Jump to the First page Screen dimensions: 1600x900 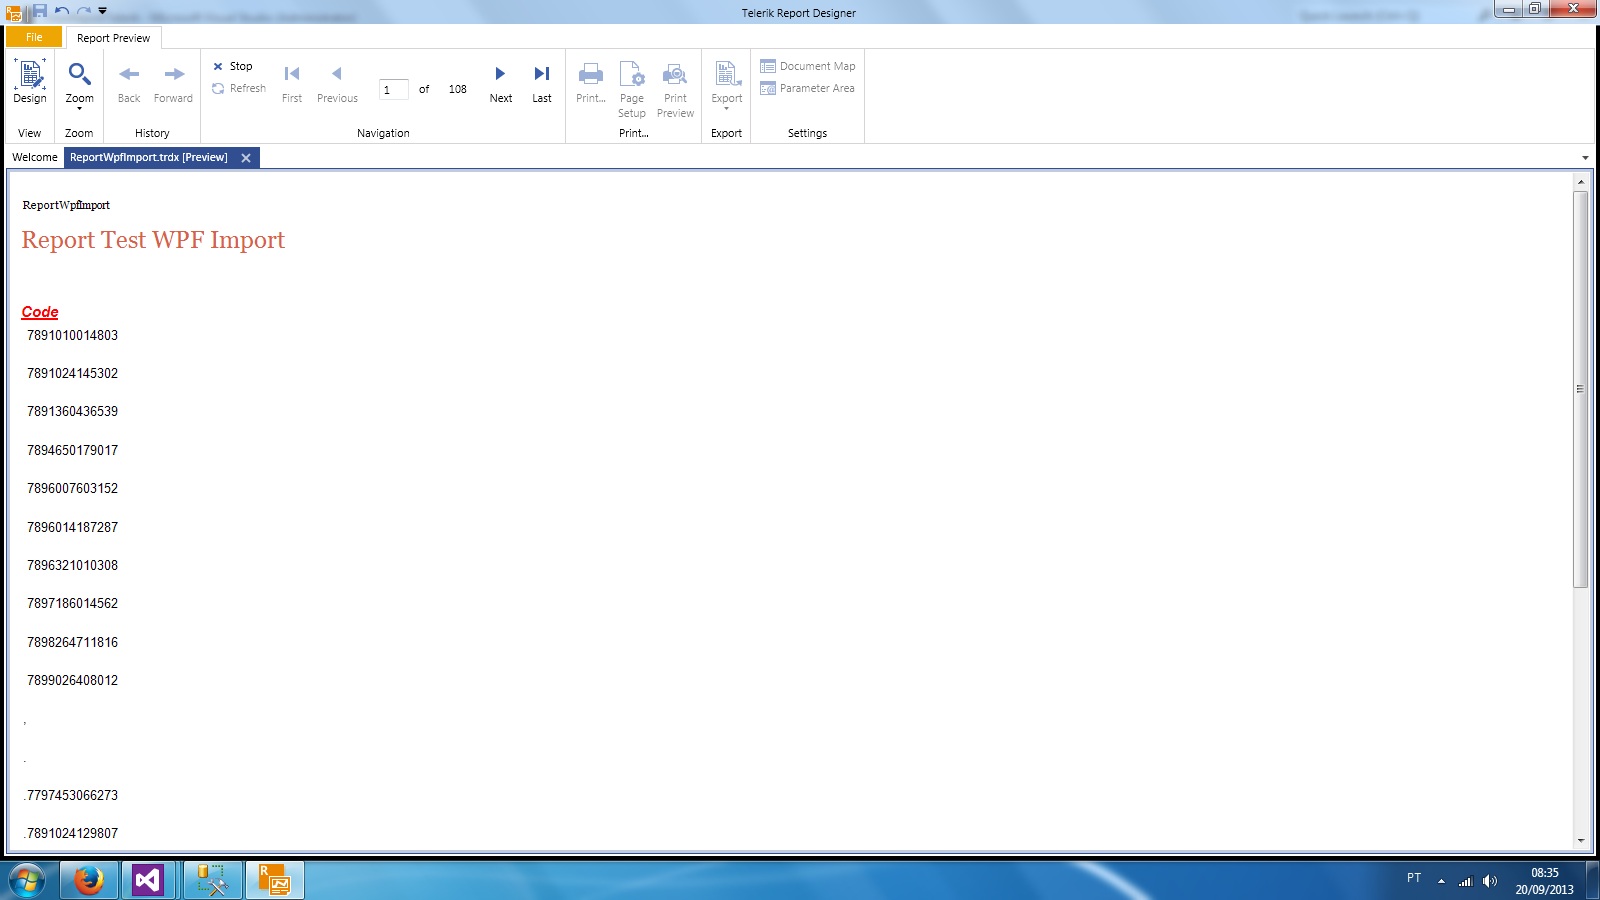[x=292, y=83]
